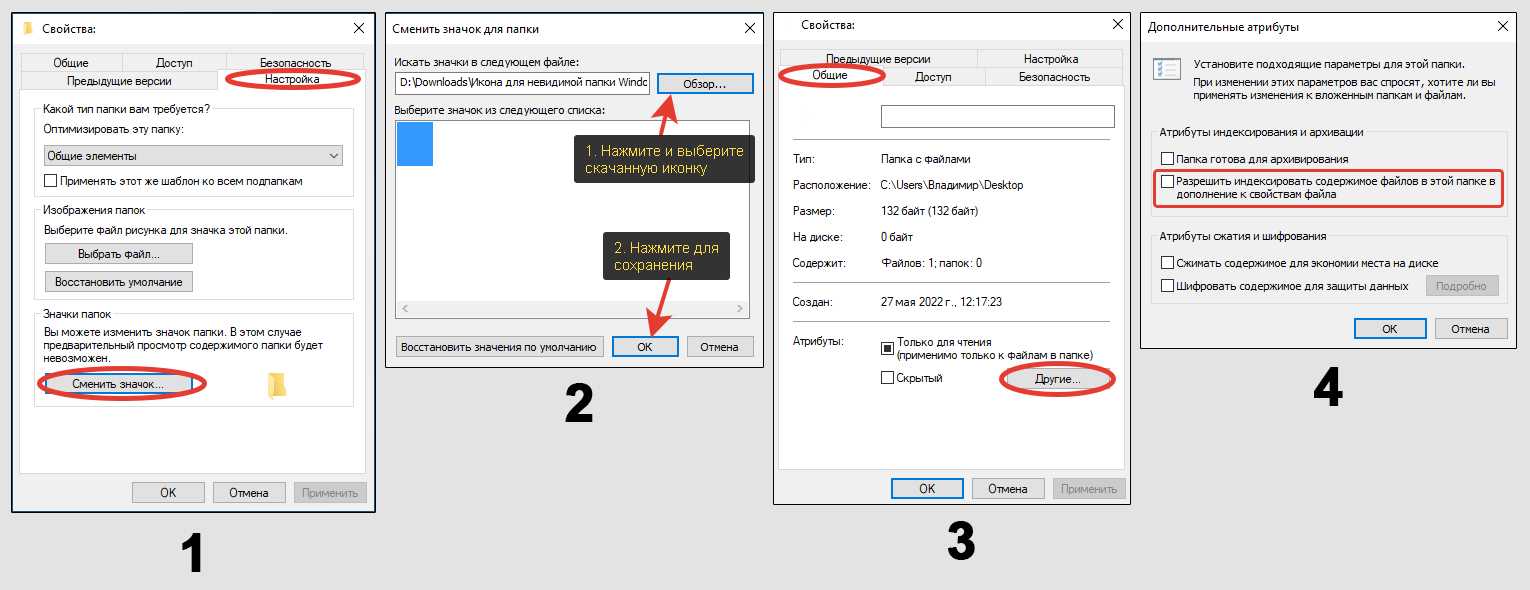The image size is (1530, 590).
Task: Click the attributes list icon in Дополнительные атрибуты
Action: [x=1166, y=70]
